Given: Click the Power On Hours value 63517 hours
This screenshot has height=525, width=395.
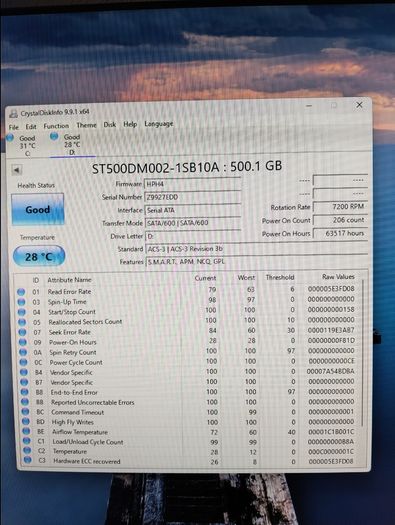Looking at the screenshot, I should click(340, 233).
